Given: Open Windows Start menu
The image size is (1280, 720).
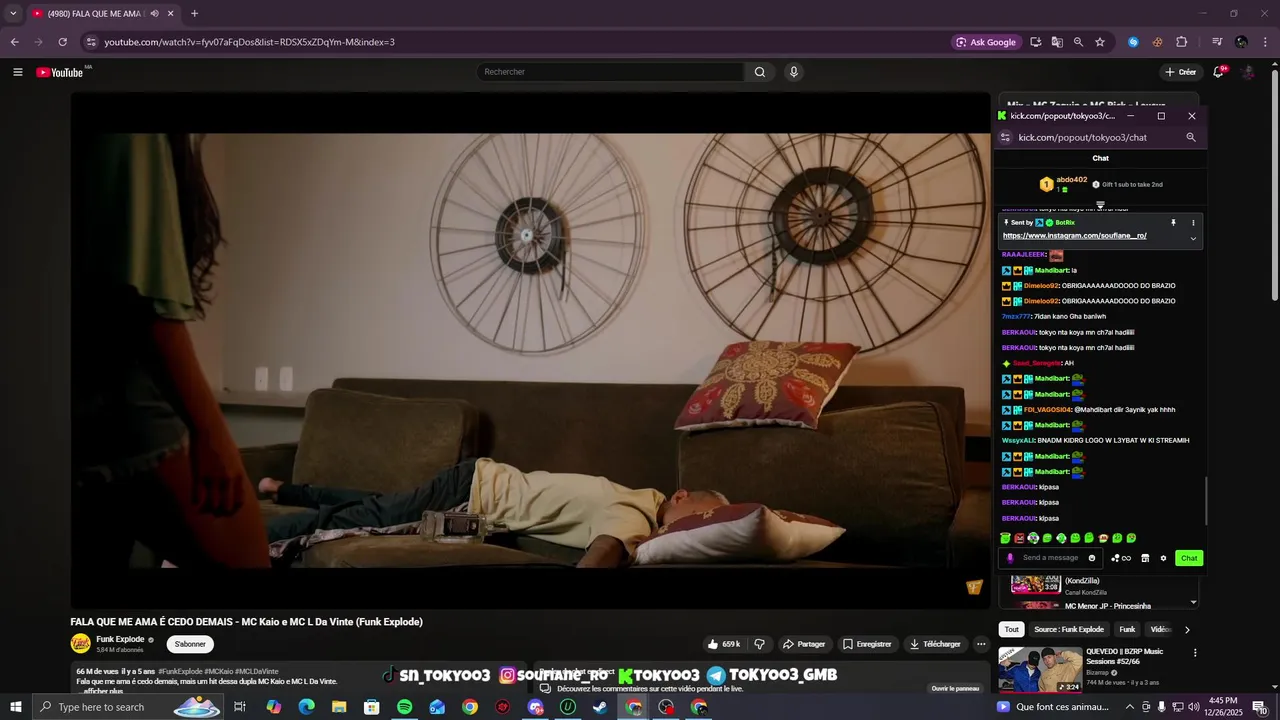Looking at the screenshot, I should (x=15, y=707).
